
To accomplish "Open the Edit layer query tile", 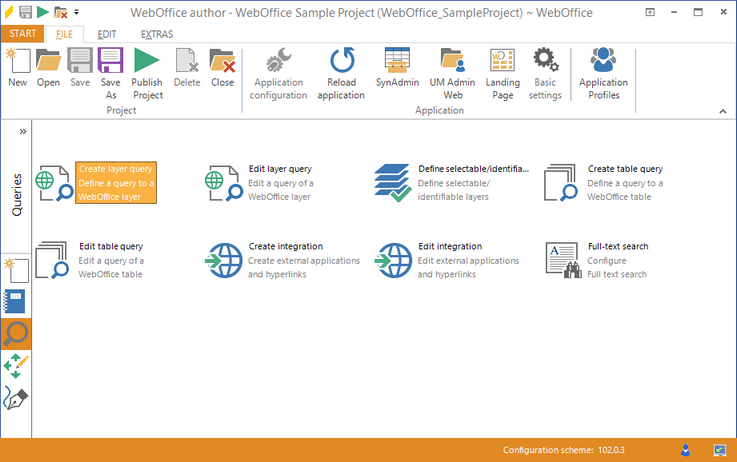I will [260, 183].
